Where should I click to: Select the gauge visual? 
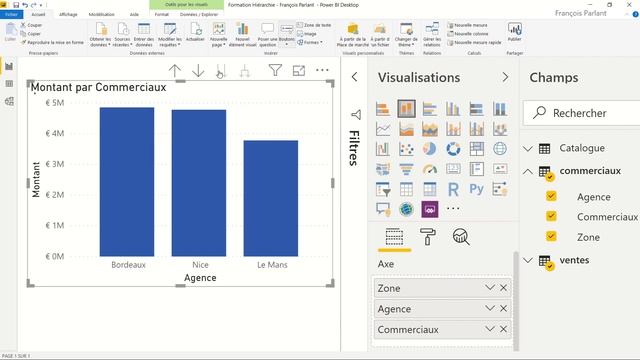[429, 169]
